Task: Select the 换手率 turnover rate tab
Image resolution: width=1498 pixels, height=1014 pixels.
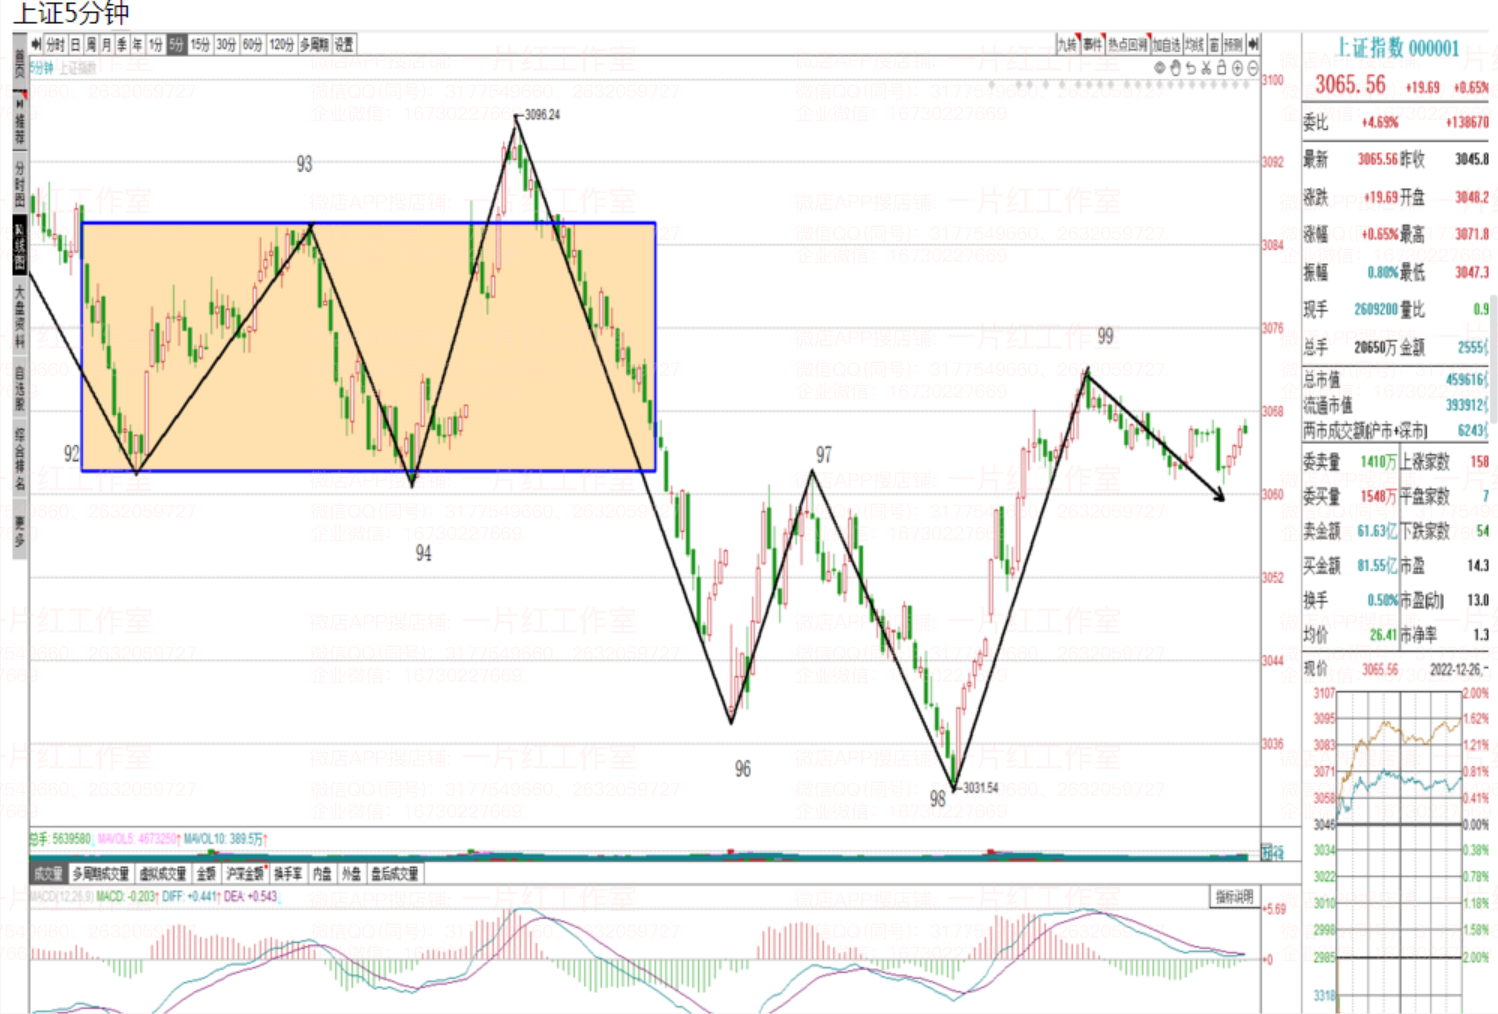Action: coord(288,874)
